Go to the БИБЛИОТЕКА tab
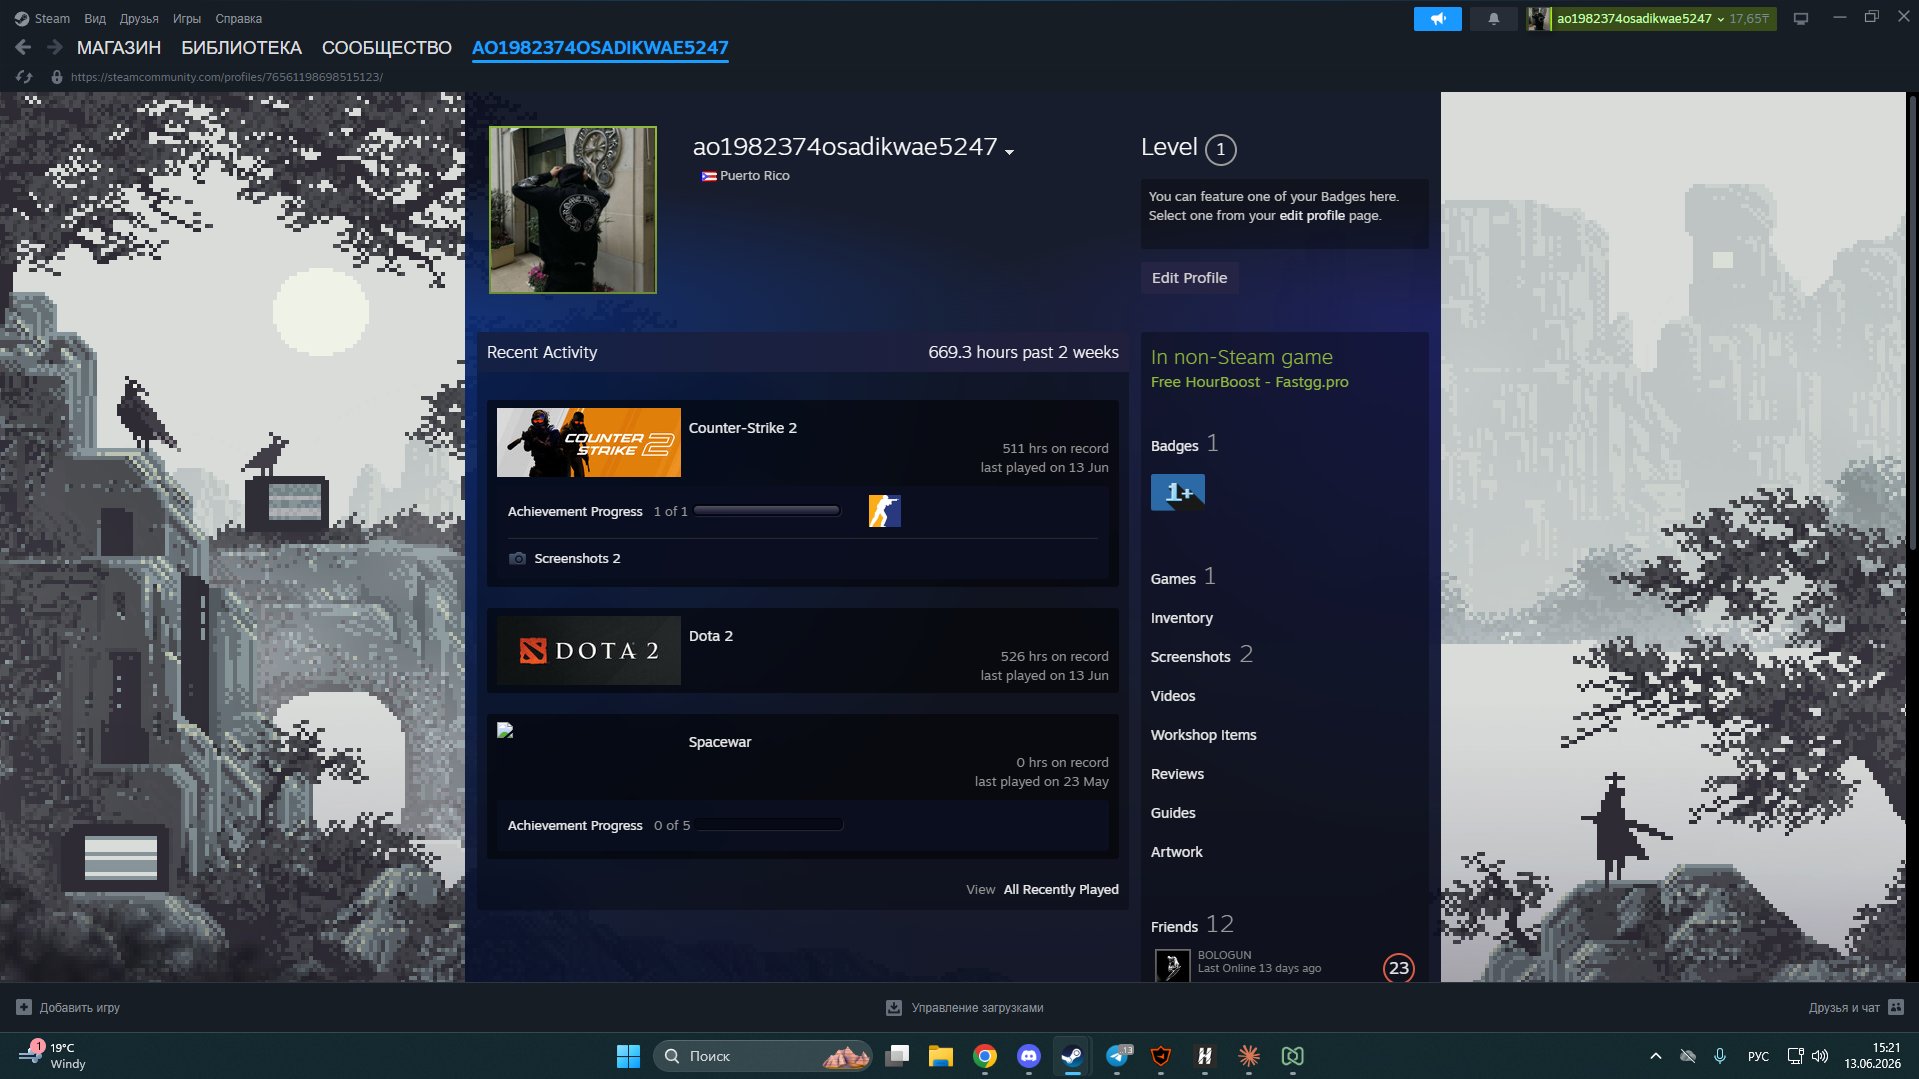 [241, 48]
